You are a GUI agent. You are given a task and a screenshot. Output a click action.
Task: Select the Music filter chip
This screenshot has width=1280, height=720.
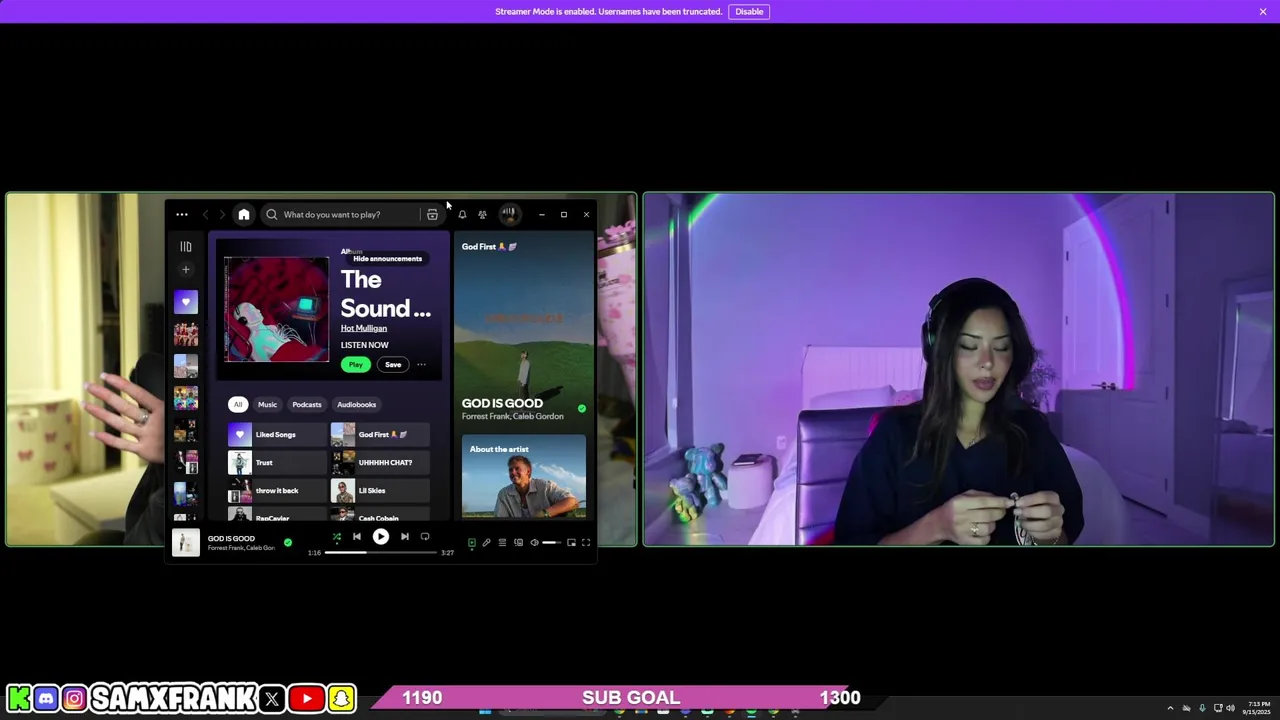click(267, 404)
